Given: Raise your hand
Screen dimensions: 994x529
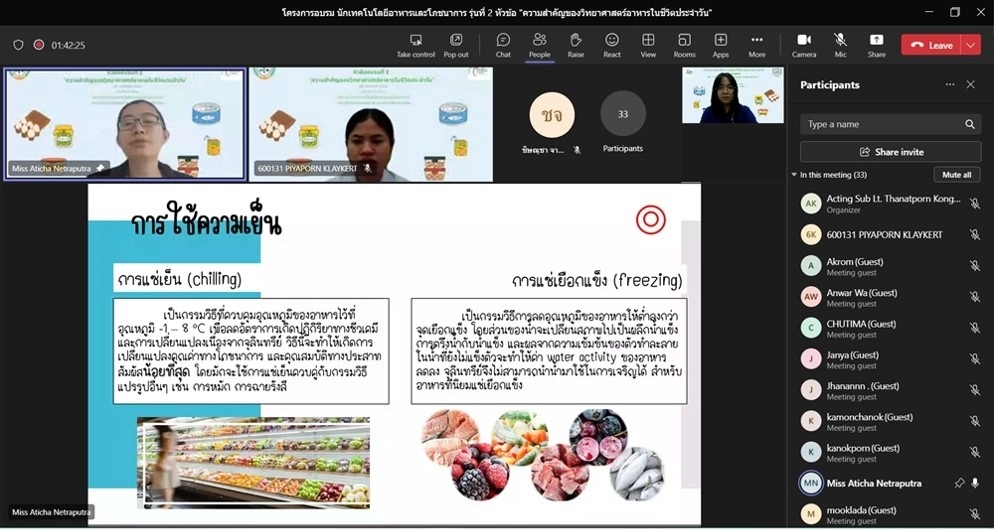Looking at the screenshot, I should (576, 46).
